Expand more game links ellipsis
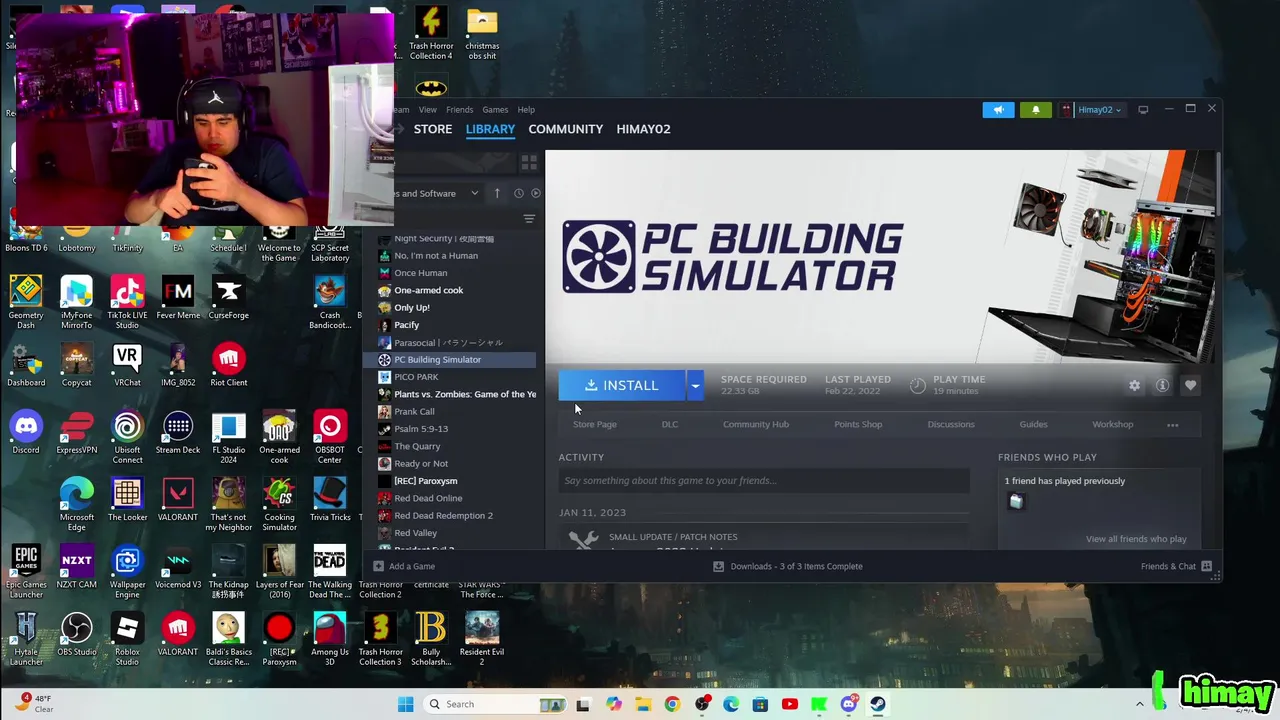1280x720 pixels. 1172,425
